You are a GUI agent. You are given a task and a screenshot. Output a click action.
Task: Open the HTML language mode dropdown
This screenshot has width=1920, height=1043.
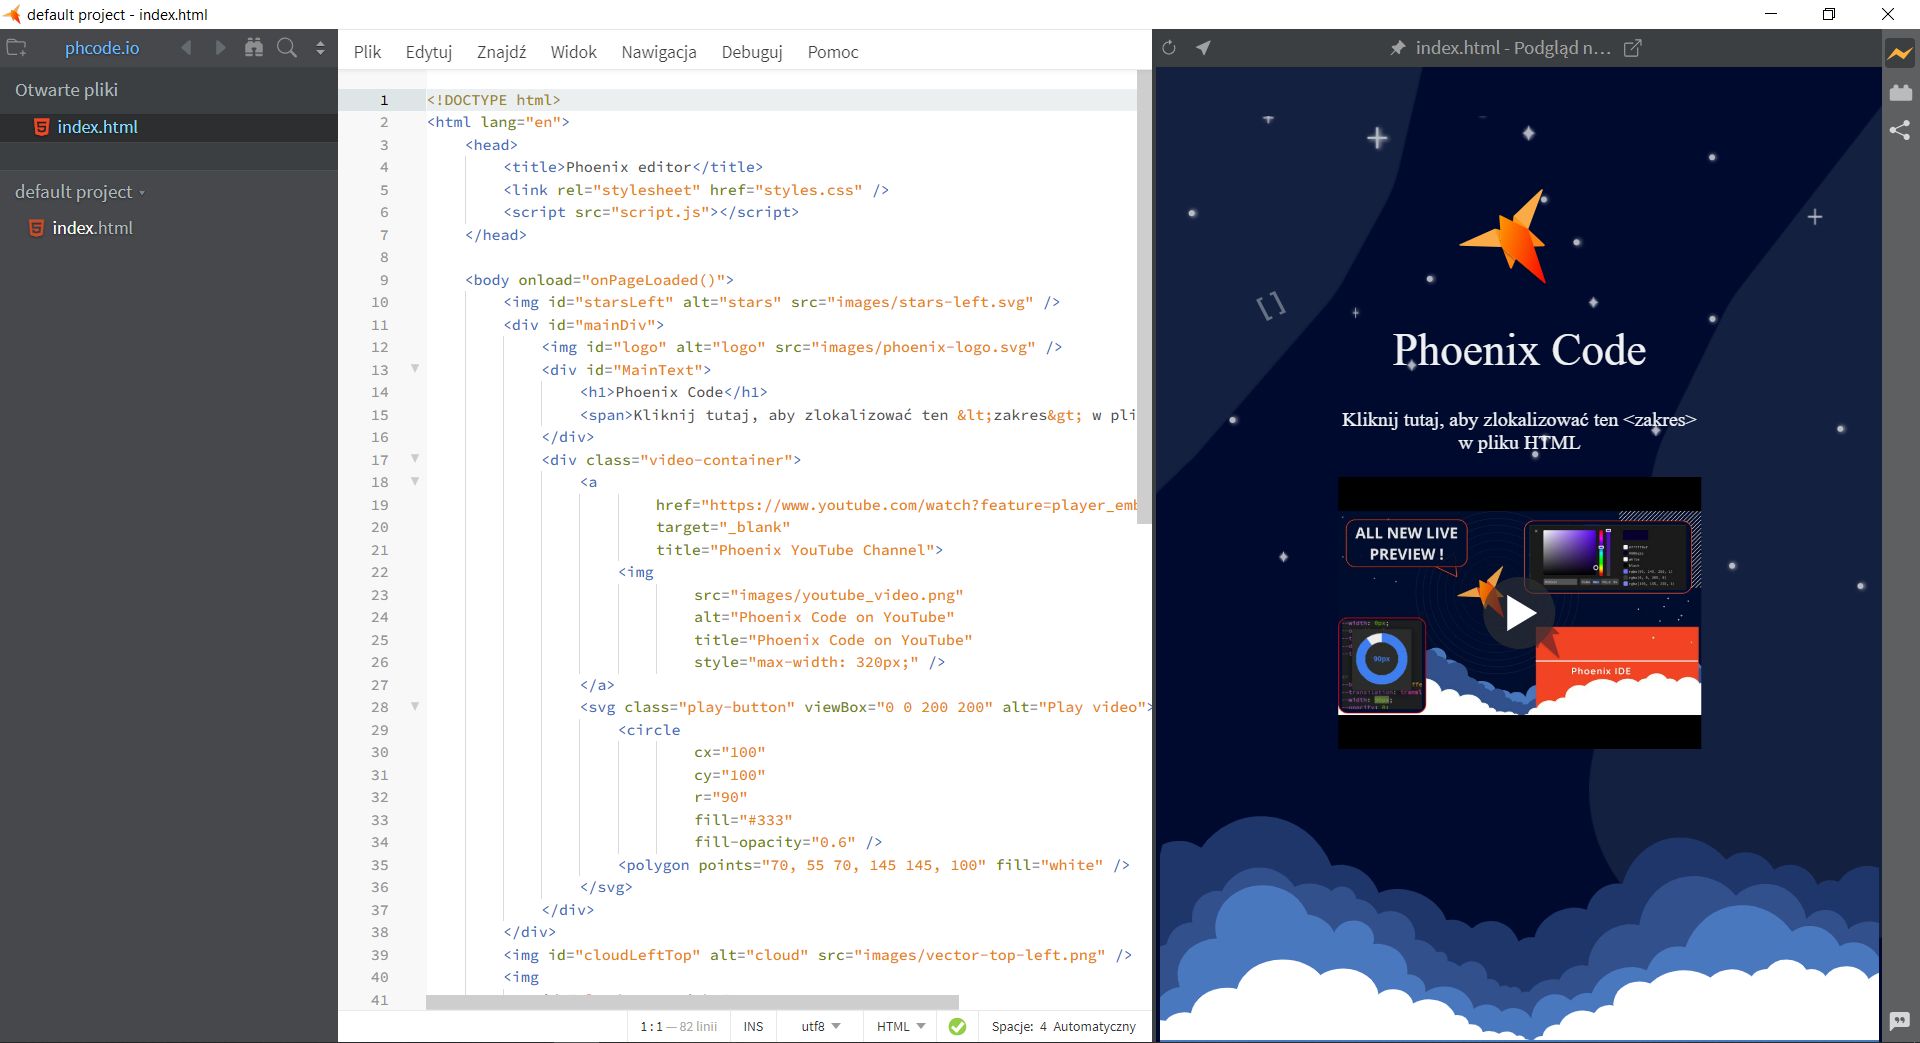click(897, 1027)
